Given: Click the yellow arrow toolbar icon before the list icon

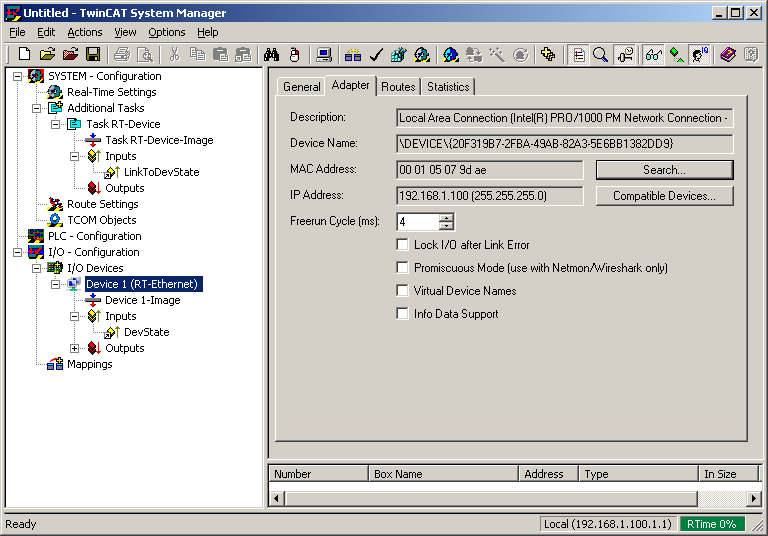Looking at the screenshot, I should (549, 54).
